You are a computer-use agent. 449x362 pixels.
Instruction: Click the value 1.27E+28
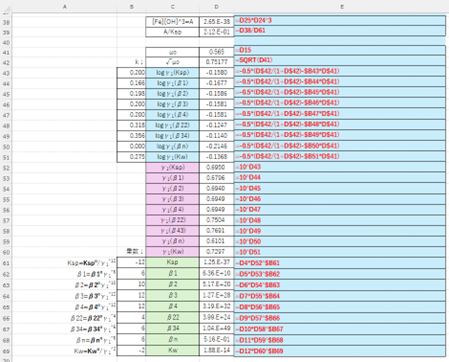click(x=217, y=295)
